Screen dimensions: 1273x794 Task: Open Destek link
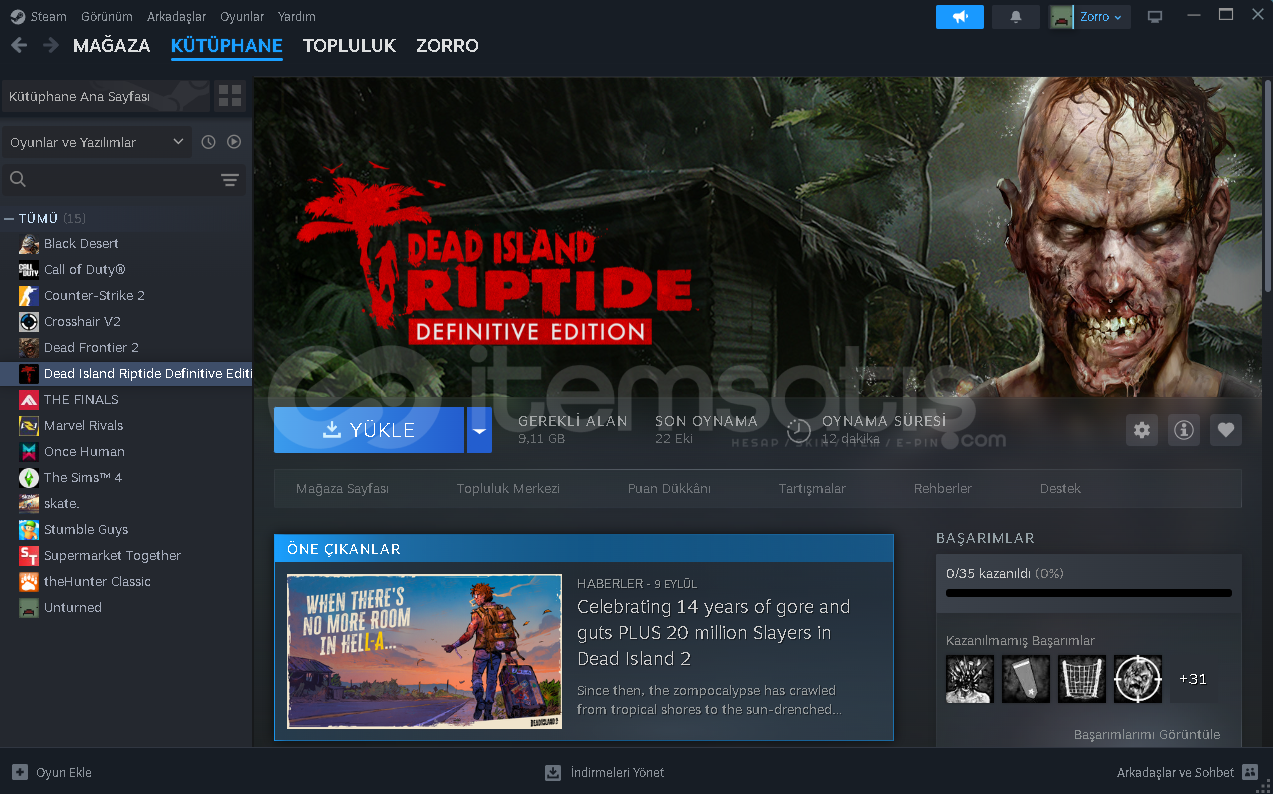coord(1060,489)
